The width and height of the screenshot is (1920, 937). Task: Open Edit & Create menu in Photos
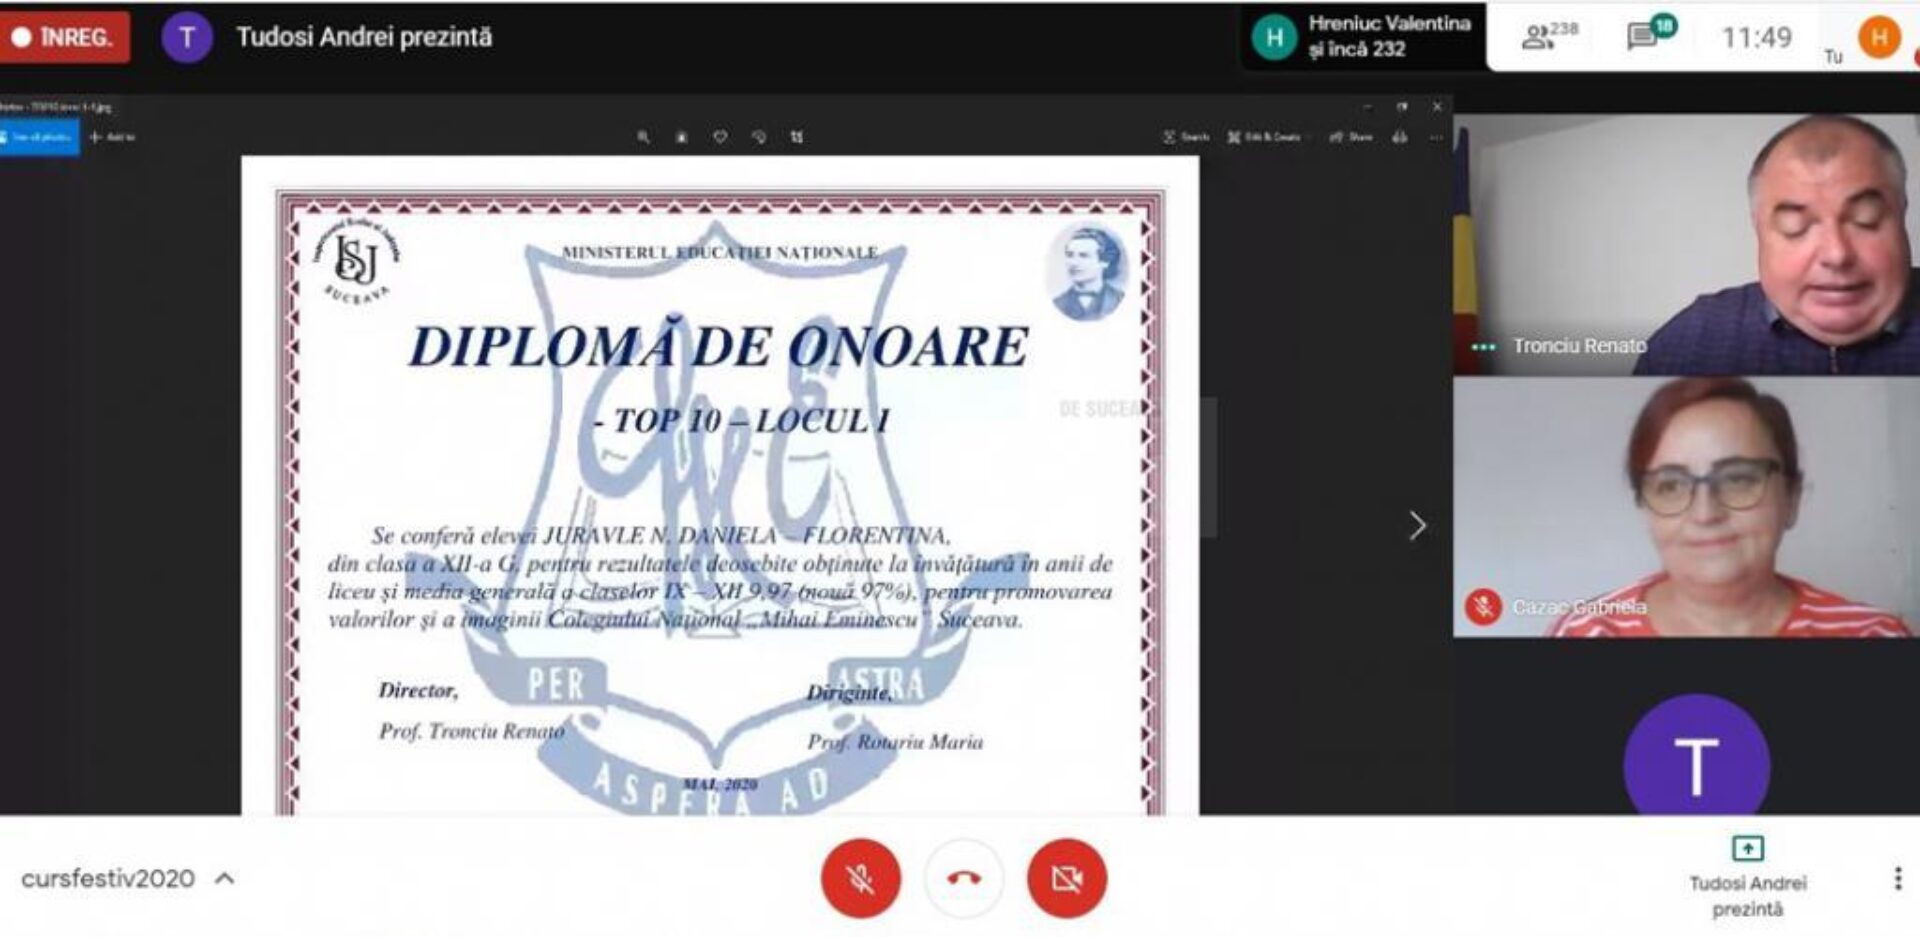[1264, 137]
